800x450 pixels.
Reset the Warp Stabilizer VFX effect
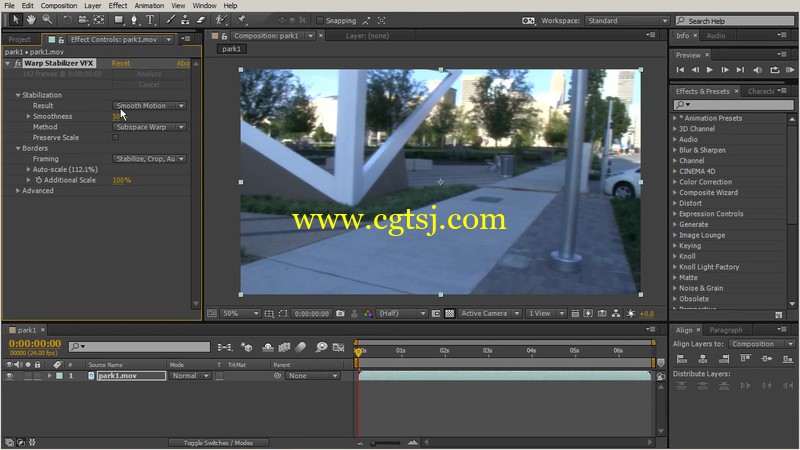(x=120, y=63)
